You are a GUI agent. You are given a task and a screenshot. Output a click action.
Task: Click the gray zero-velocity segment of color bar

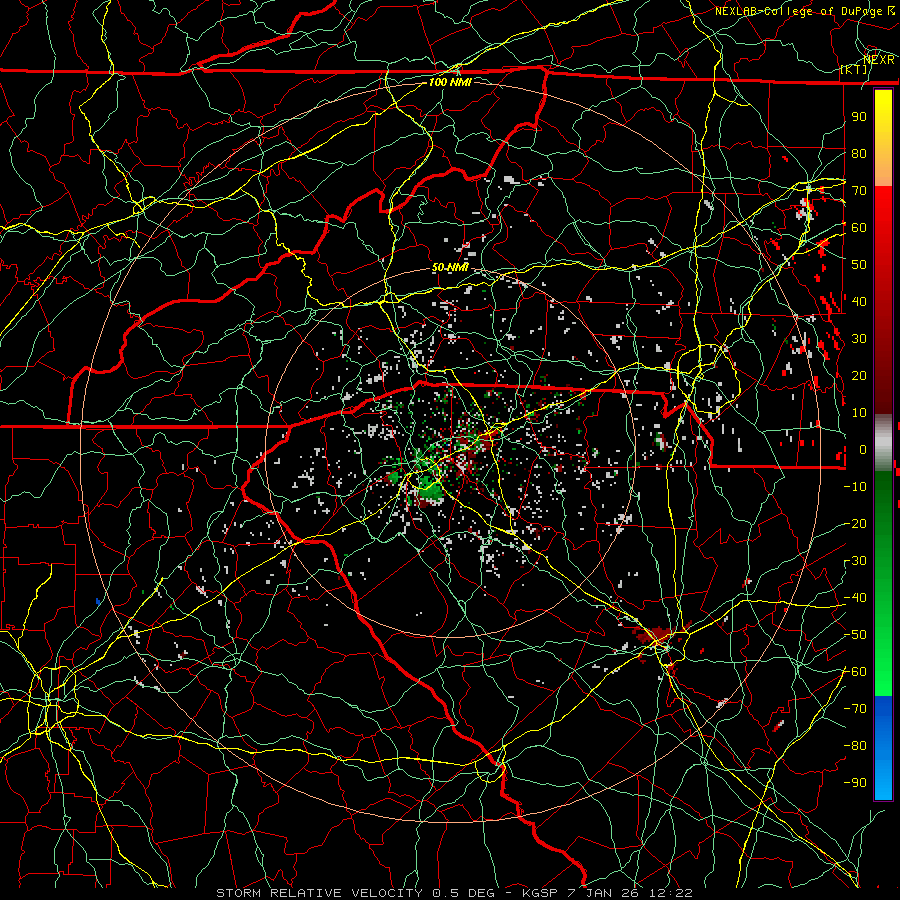[x=883, y=442]
